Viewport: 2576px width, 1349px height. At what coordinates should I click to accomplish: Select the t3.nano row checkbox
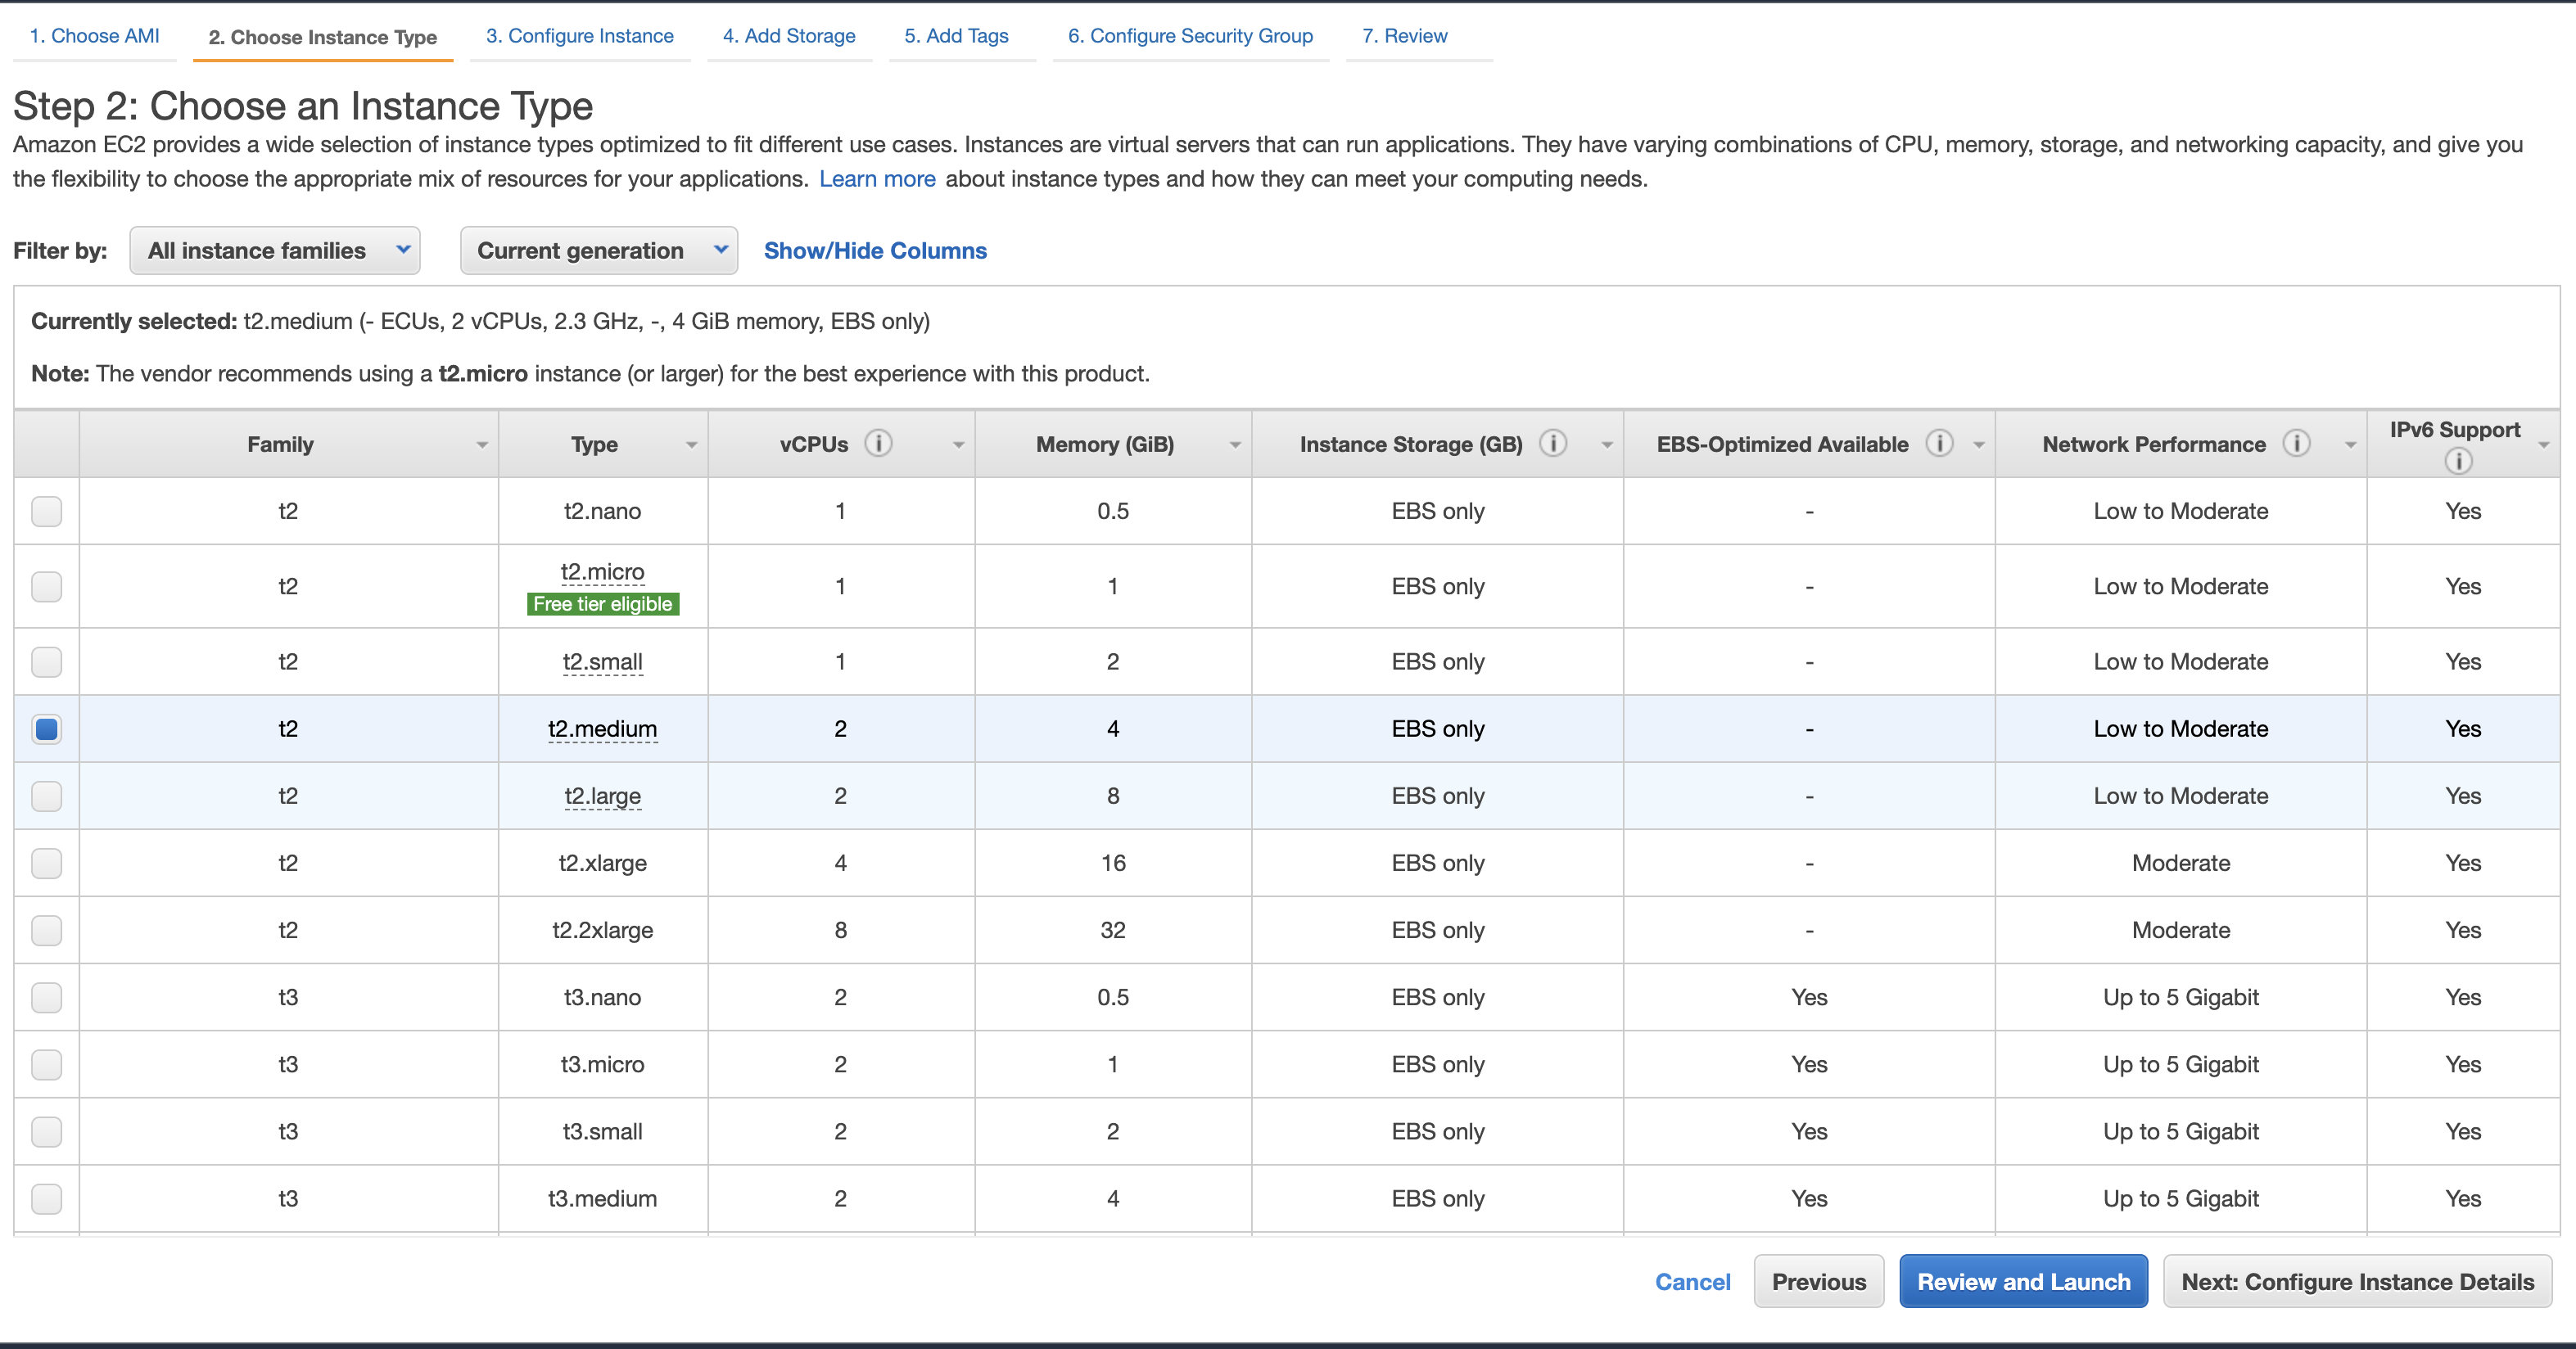point(46,997)
